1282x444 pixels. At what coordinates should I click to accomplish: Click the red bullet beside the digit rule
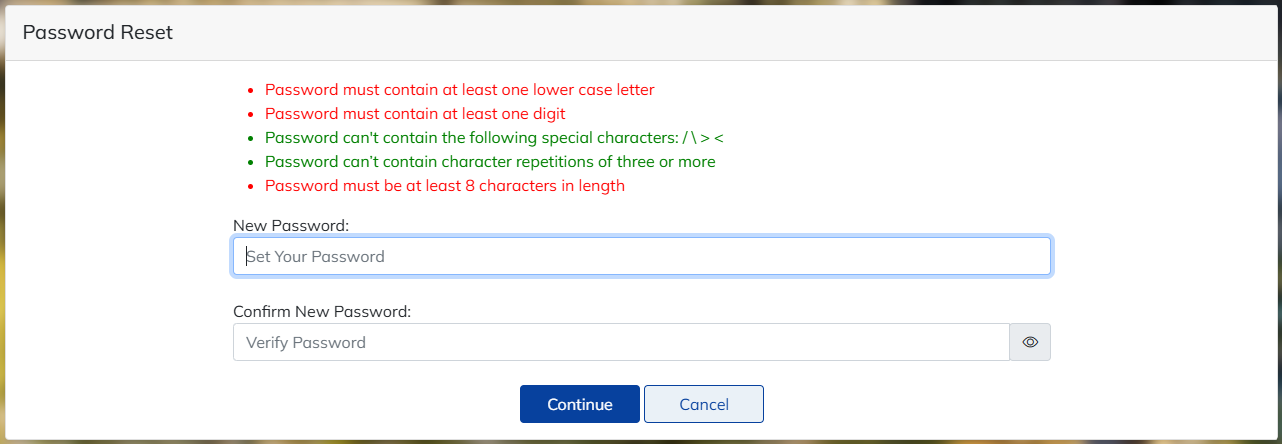coord(251,115)
